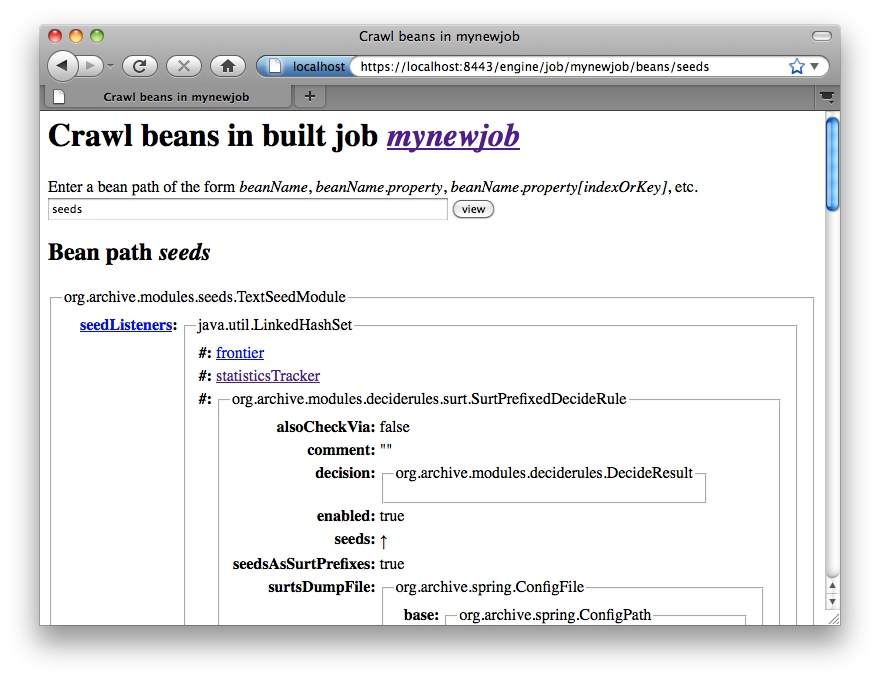
Task: Click the 'base:' property label
Action: 421,615
